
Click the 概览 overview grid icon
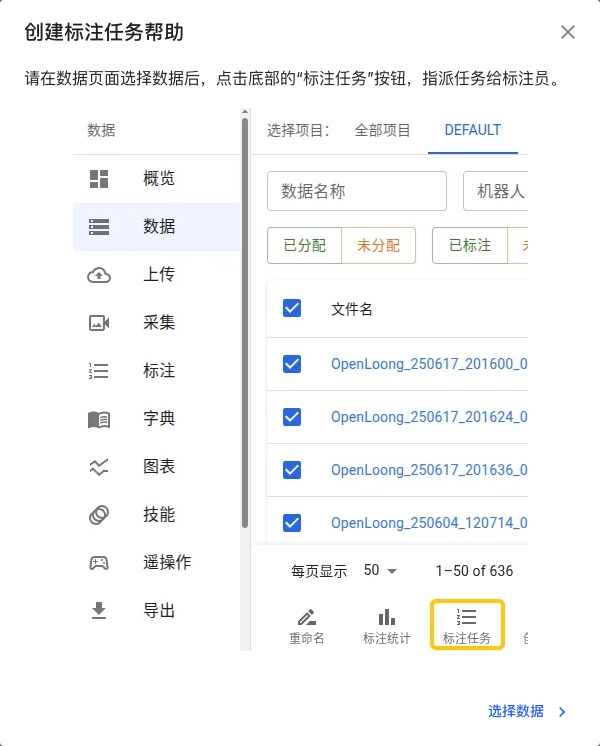99,179
